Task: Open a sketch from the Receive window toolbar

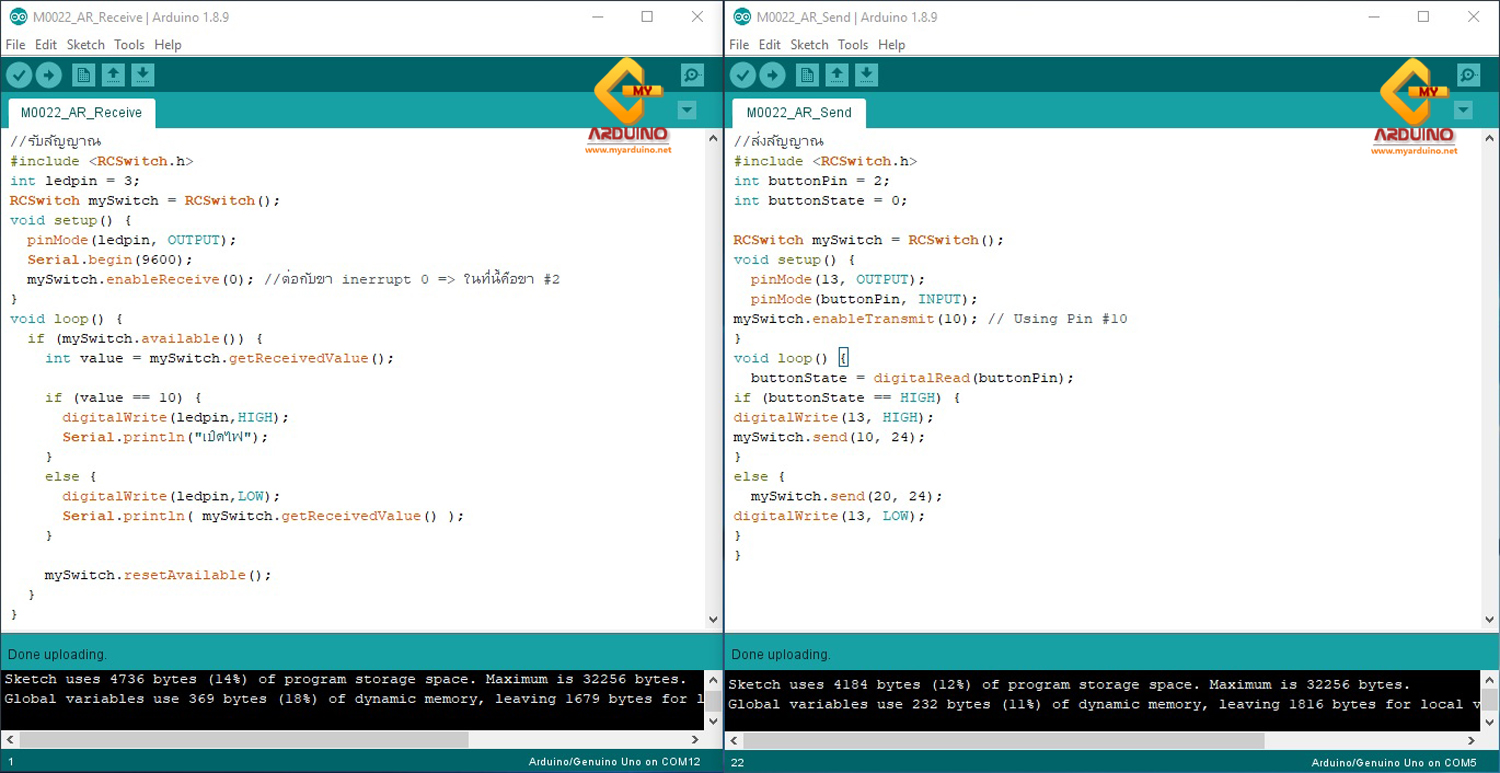Action: (112, 74)
